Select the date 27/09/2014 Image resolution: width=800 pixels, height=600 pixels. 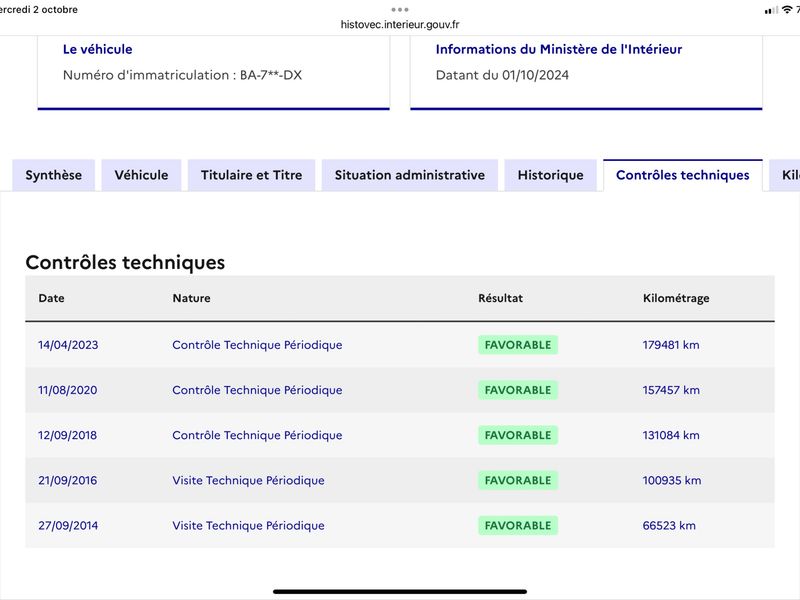click(x=68, y=526)
